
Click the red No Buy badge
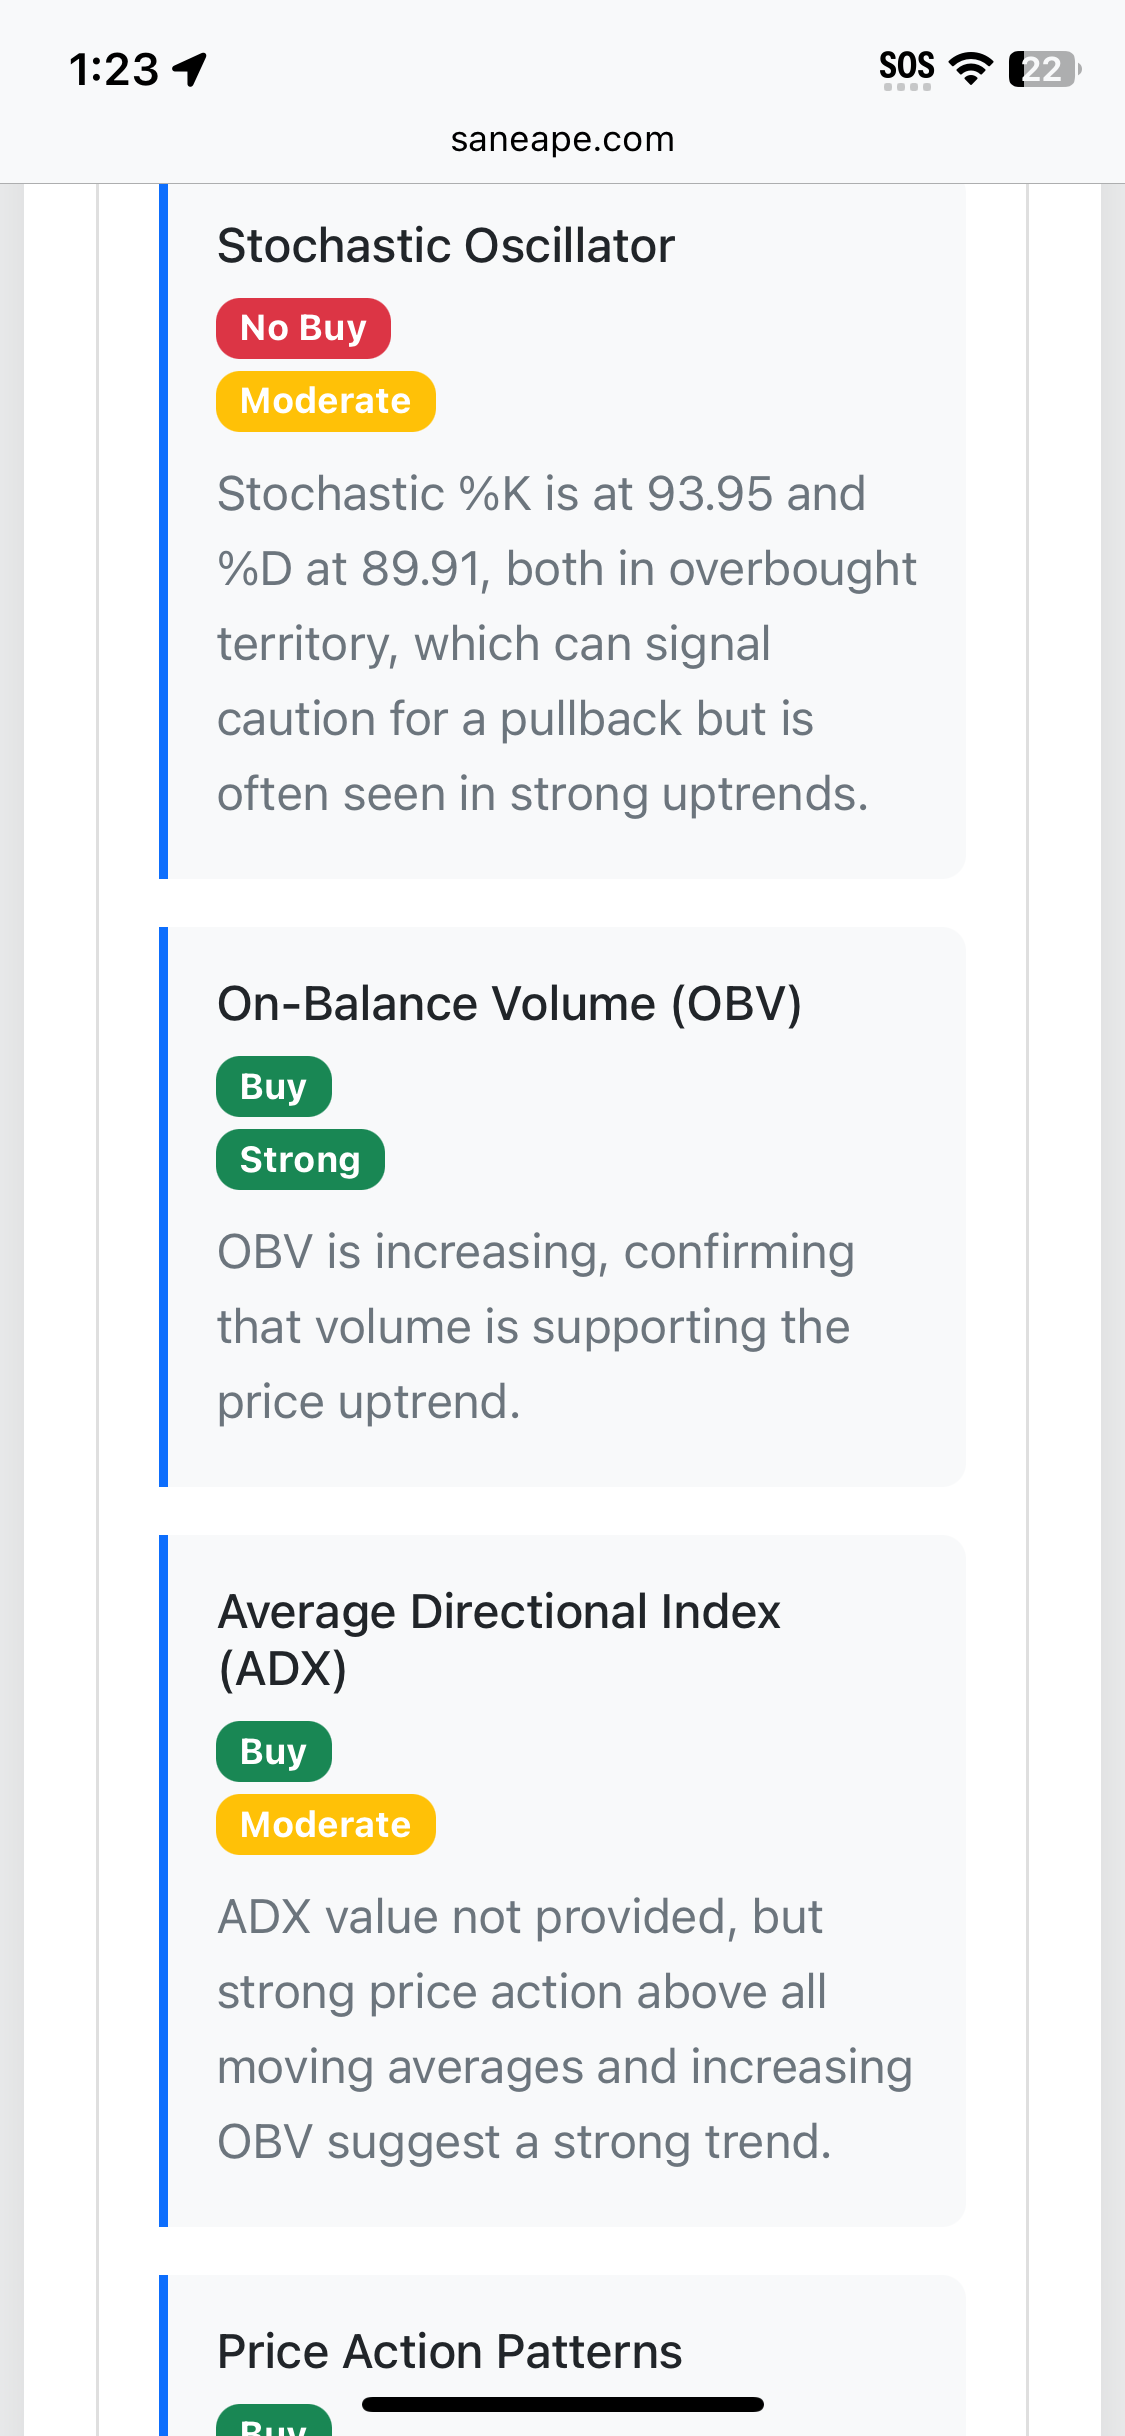pos(303,328)
